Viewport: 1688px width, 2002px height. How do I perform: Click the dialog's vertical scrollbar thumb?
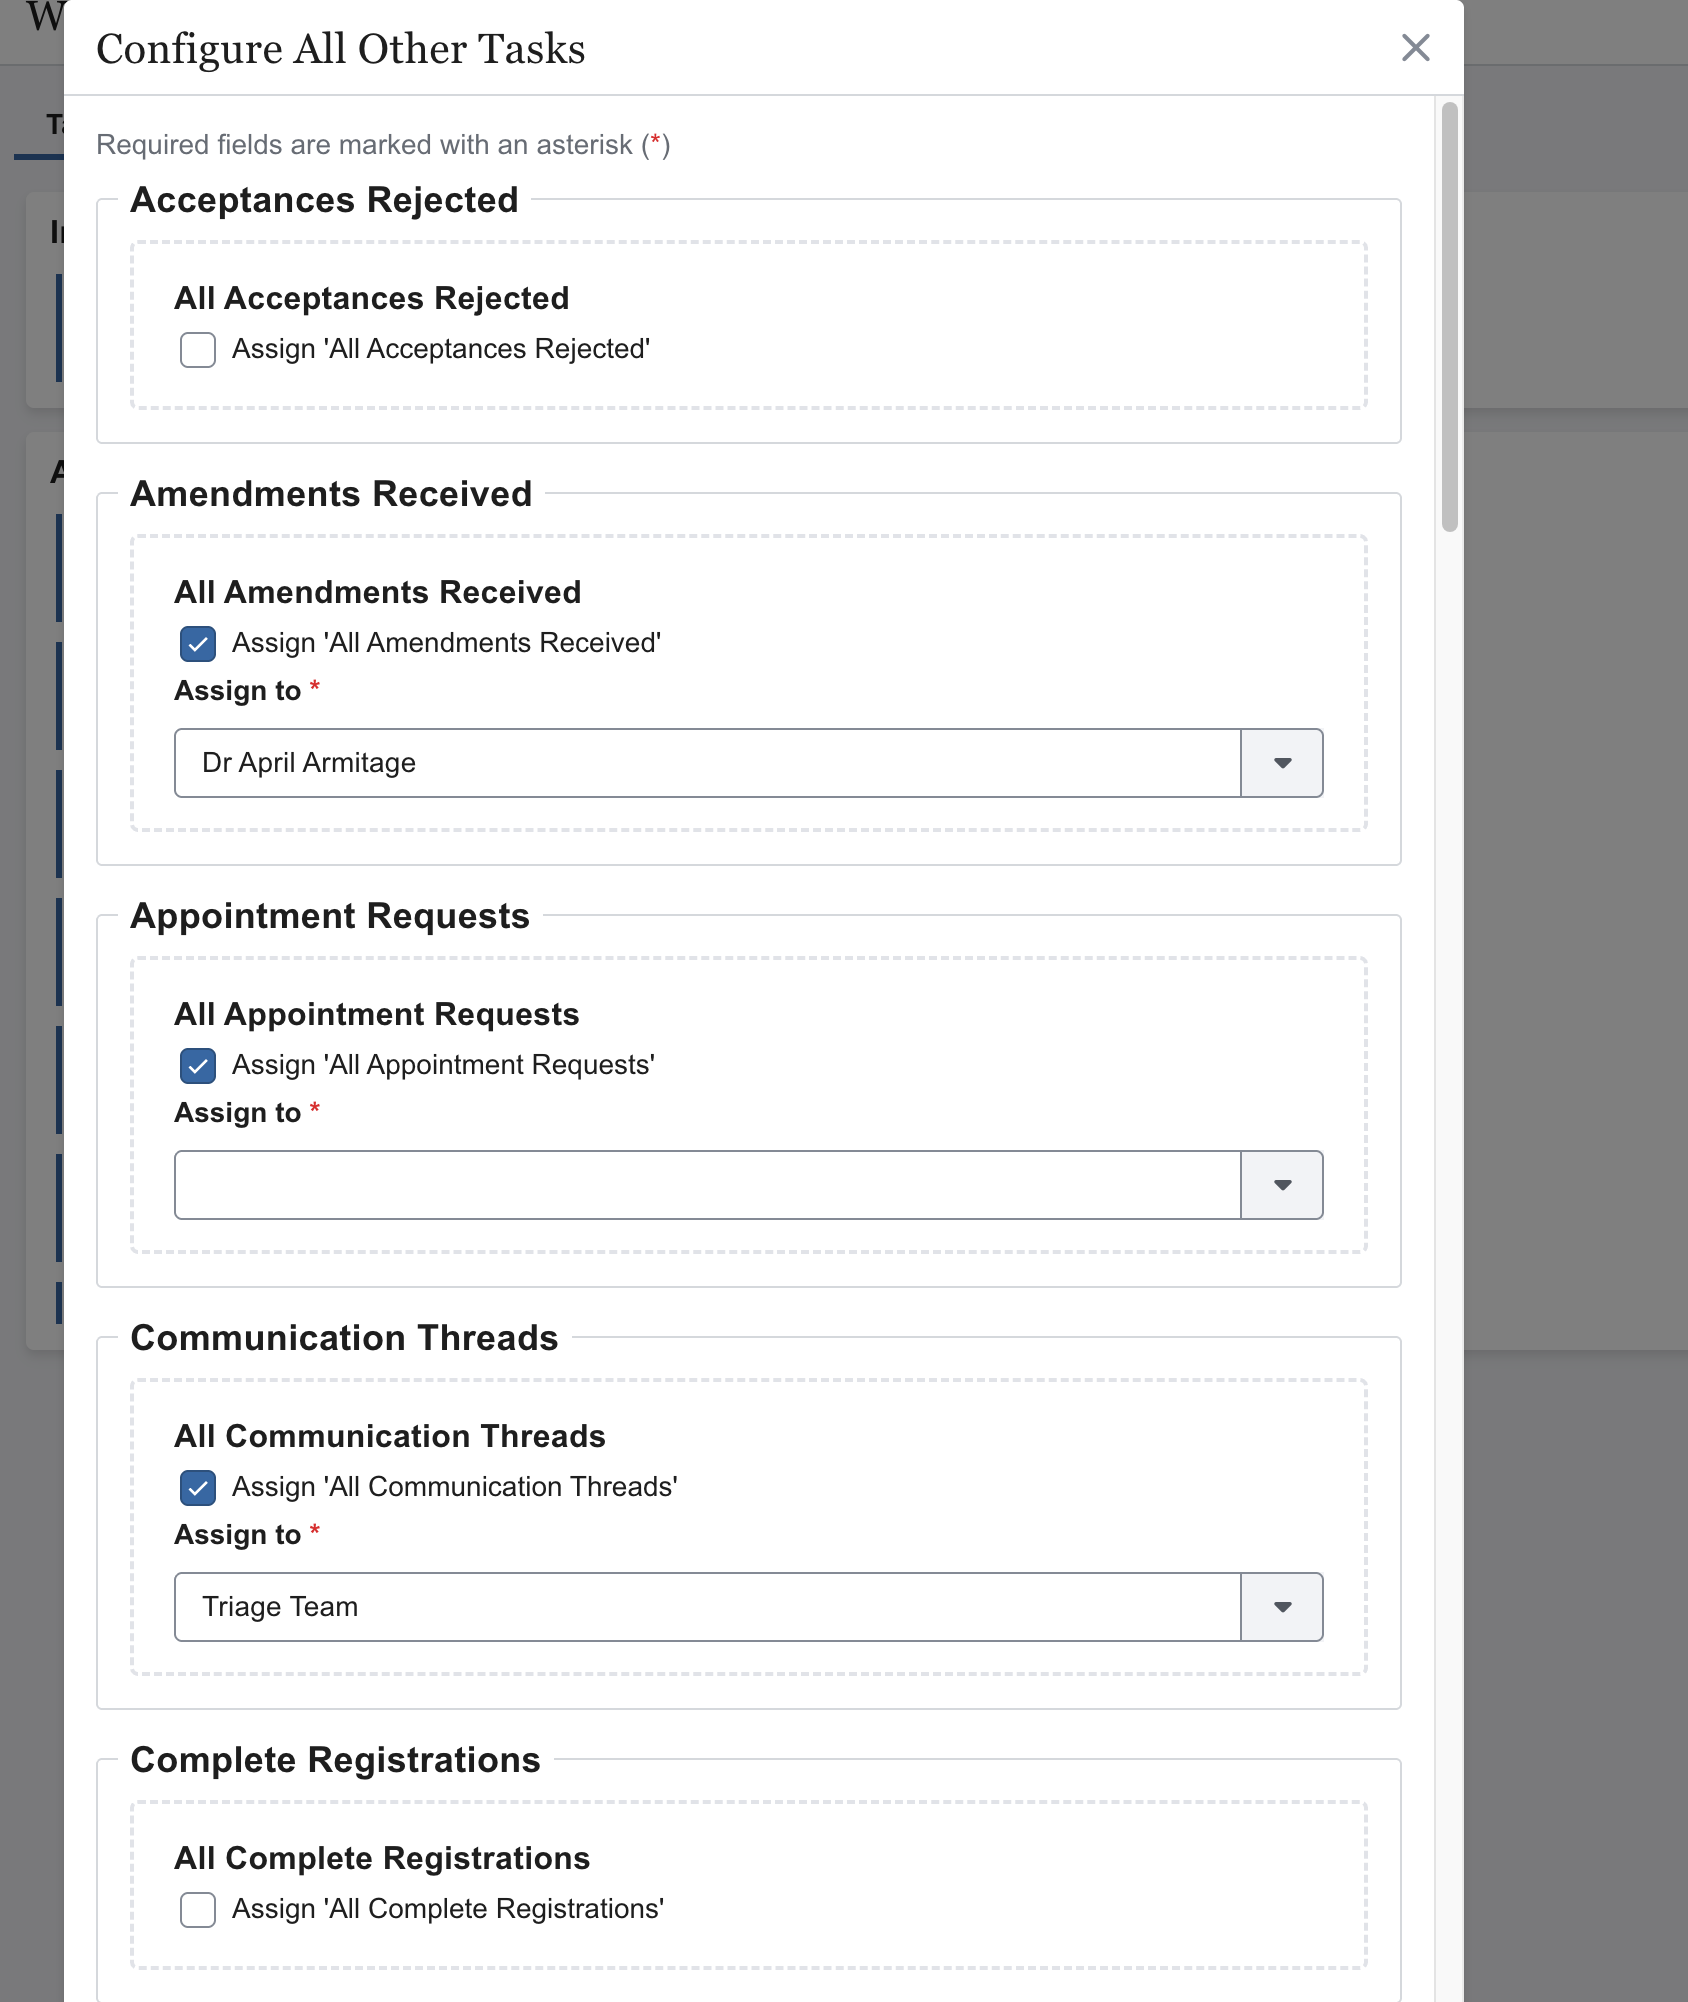tap(1449, 316)
